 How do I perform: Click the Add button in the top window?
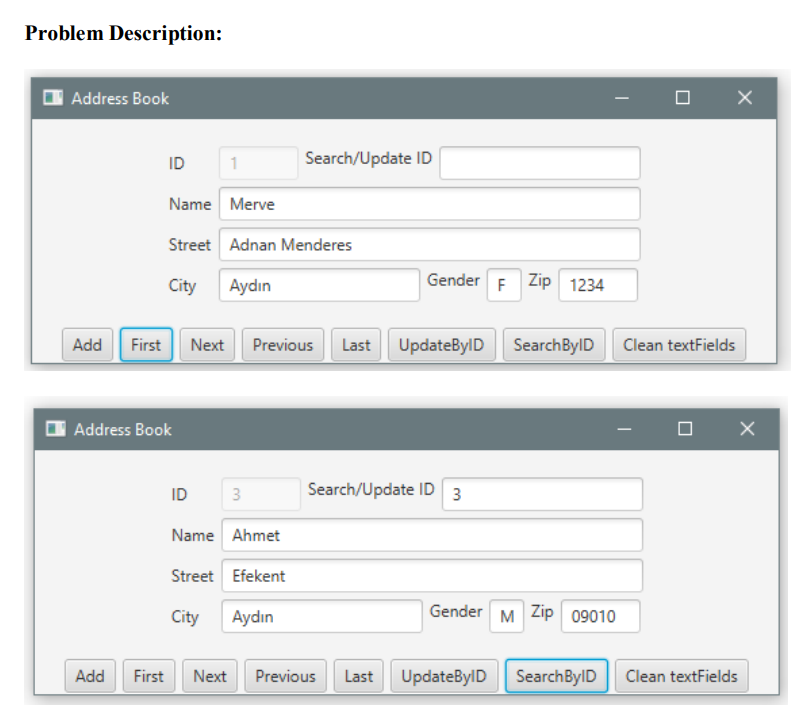pos(87,344)
